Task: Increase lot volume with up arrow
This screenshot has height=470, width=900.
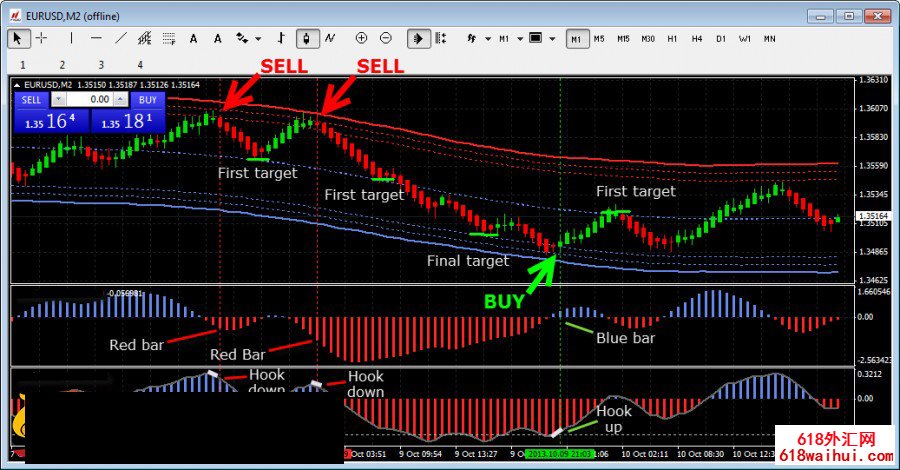Action: coord(121,99)
